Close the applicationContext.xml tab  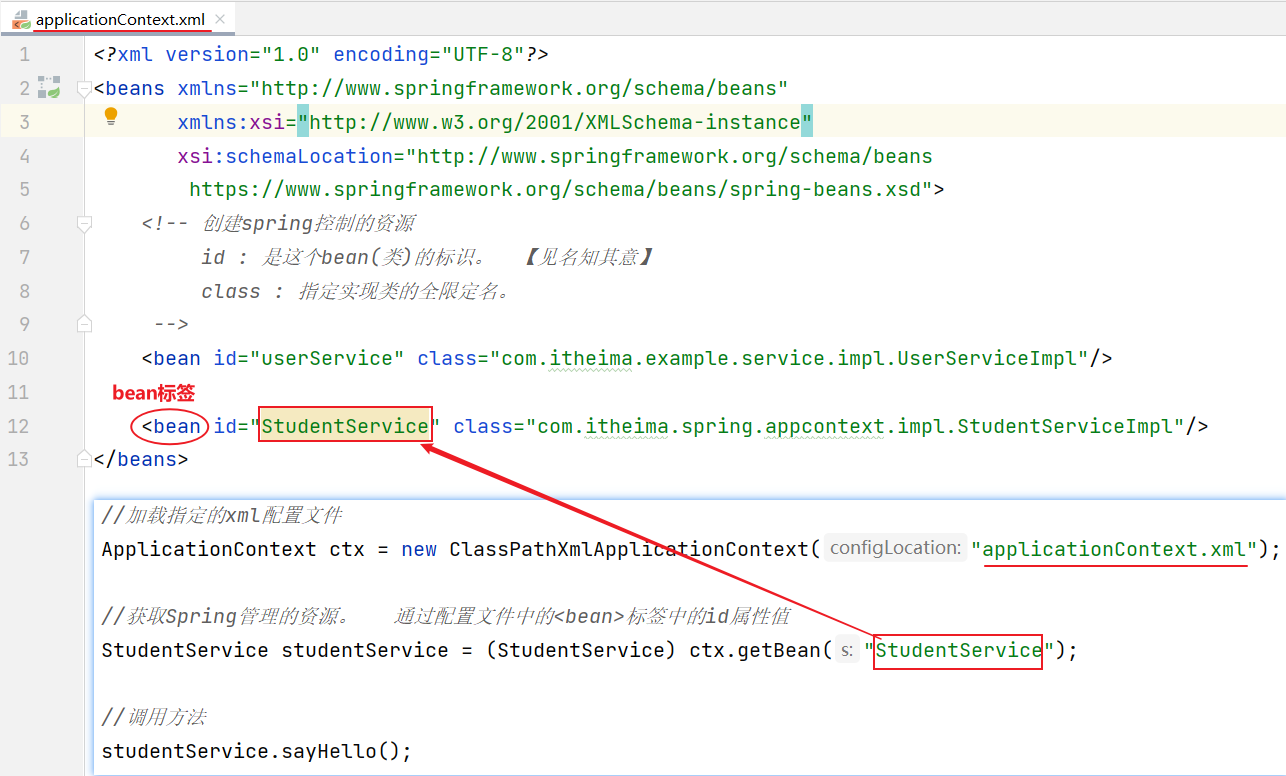[220, 19]
